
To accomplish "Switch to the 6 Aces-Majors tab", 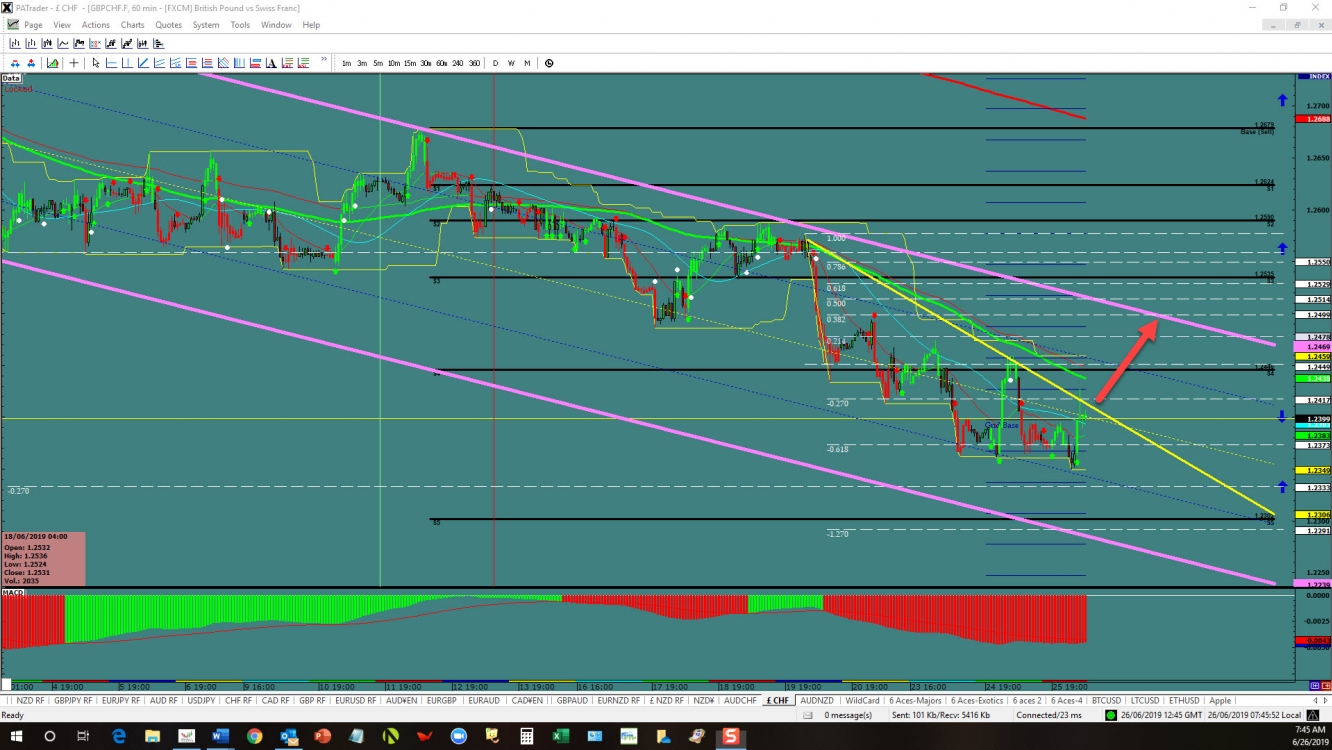I will point(917,700).
